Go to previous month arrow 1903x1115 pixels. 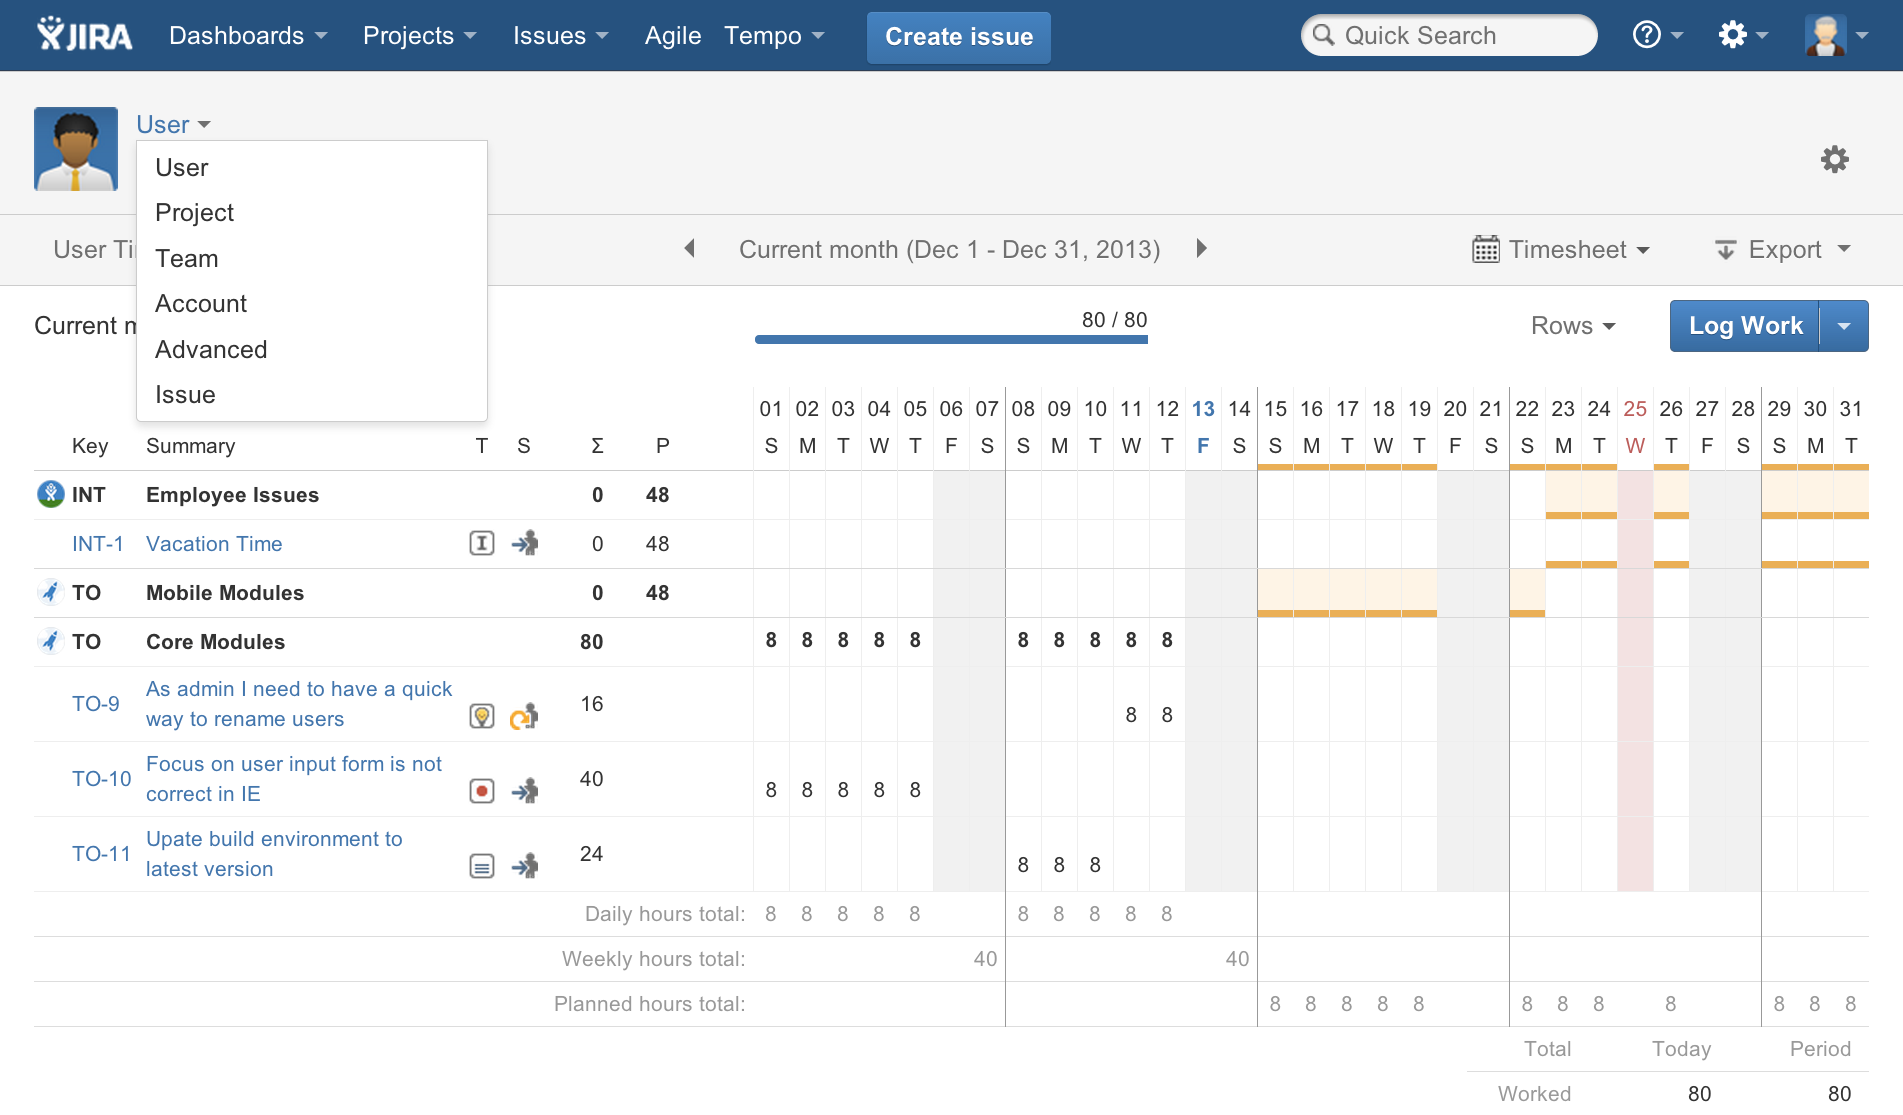(689, 248)
